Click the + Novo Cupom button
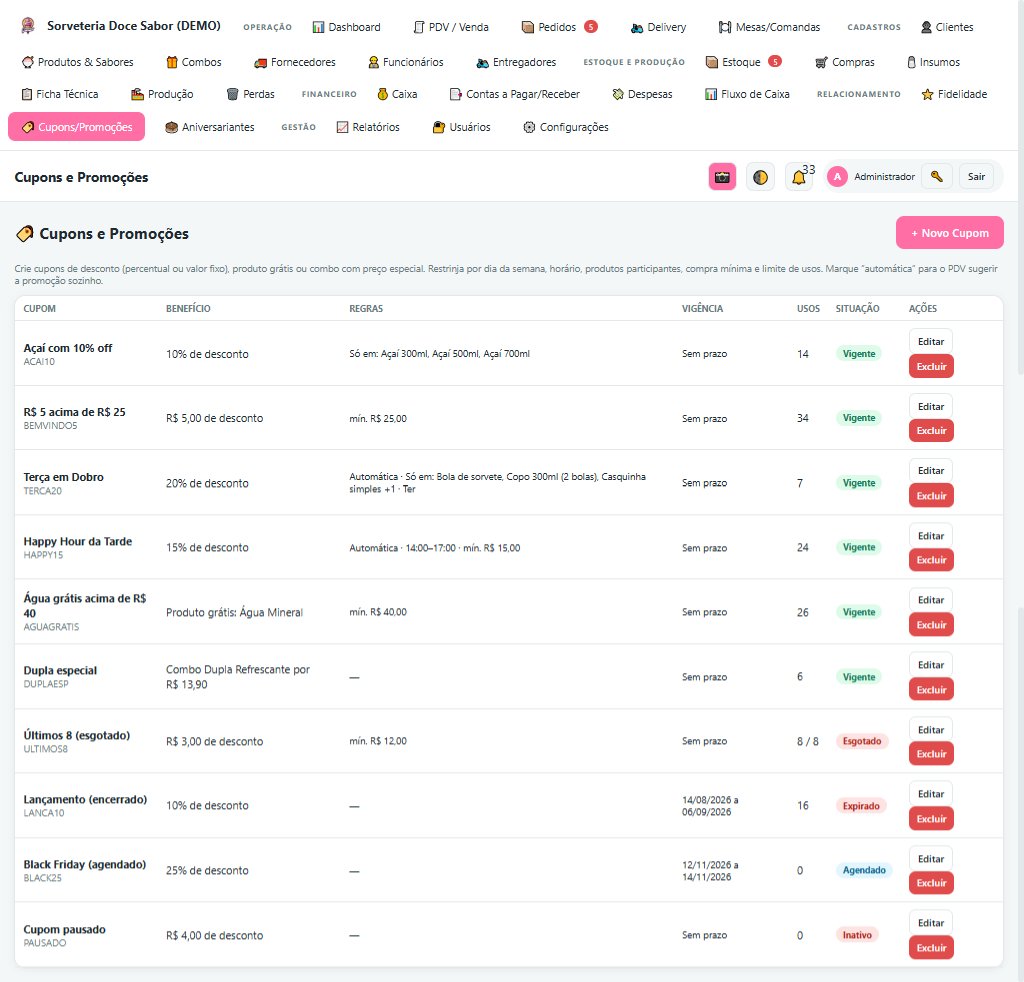The image size is (1024, 982). tap(950, 233)
